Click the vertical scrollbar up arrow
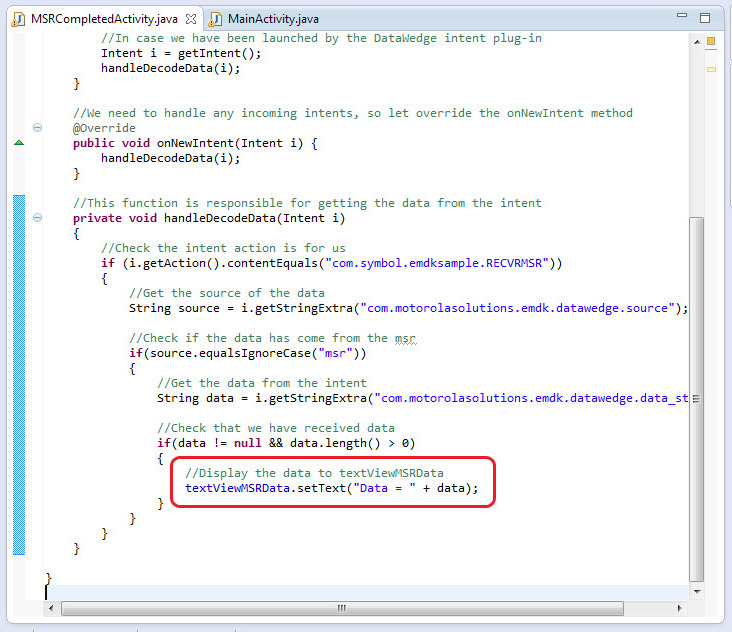 coord(697,41)
